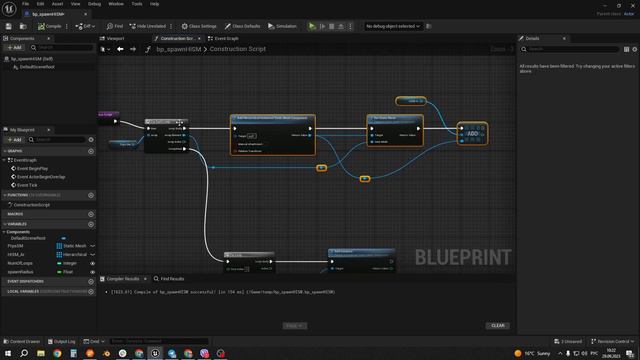The height and width of the screenshot is (360, 640).
Task: Open the Debug menu
Action: pyautogui.click(x=94, y=4)
